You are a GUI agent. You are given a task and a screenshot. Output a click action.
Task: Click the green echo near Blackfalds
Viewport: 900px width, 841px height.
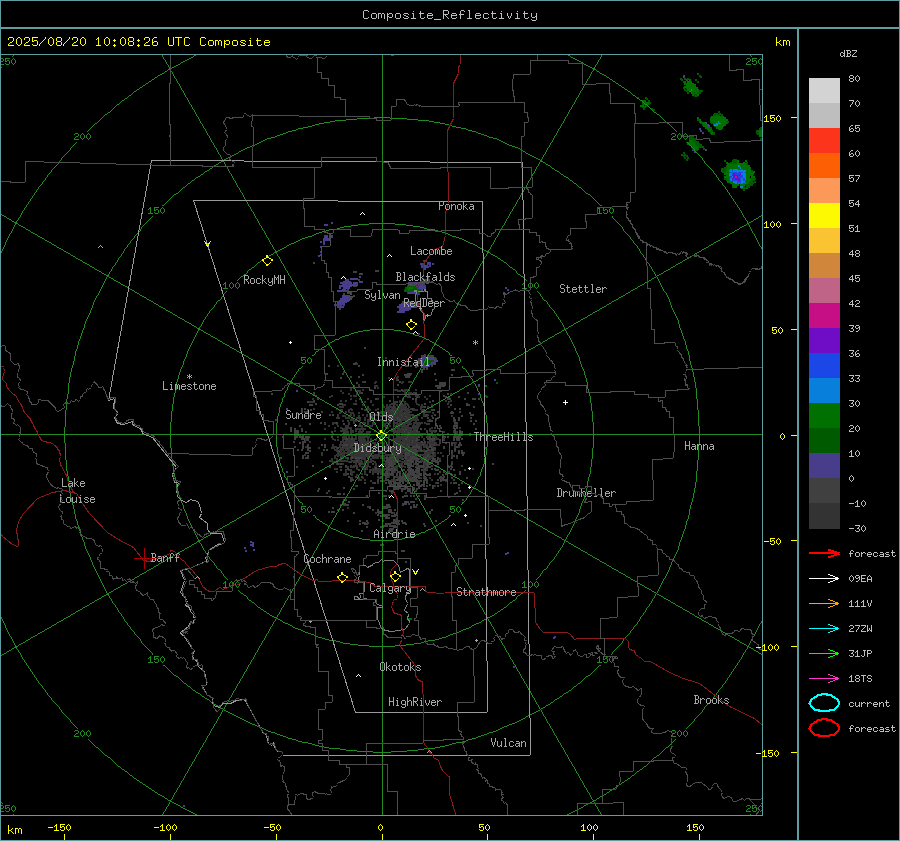tap(414, 288)
